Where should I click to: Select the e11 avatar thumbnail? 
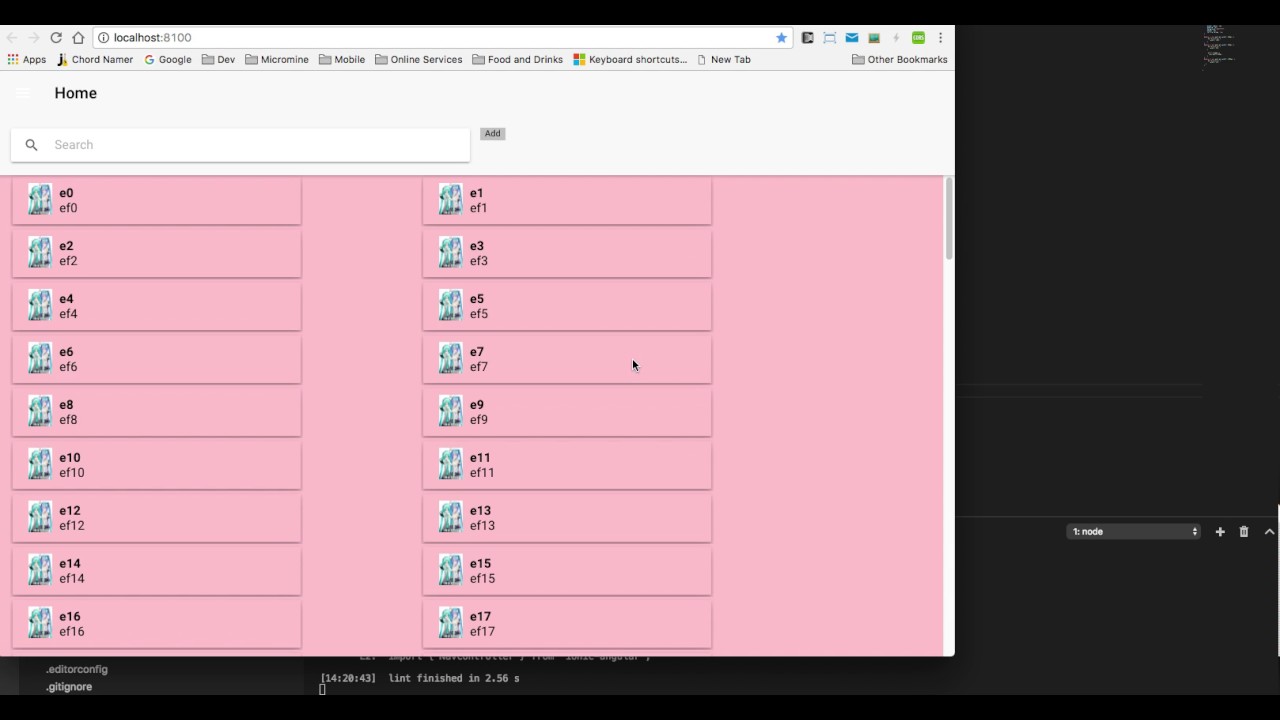click(x=451, y=465)
